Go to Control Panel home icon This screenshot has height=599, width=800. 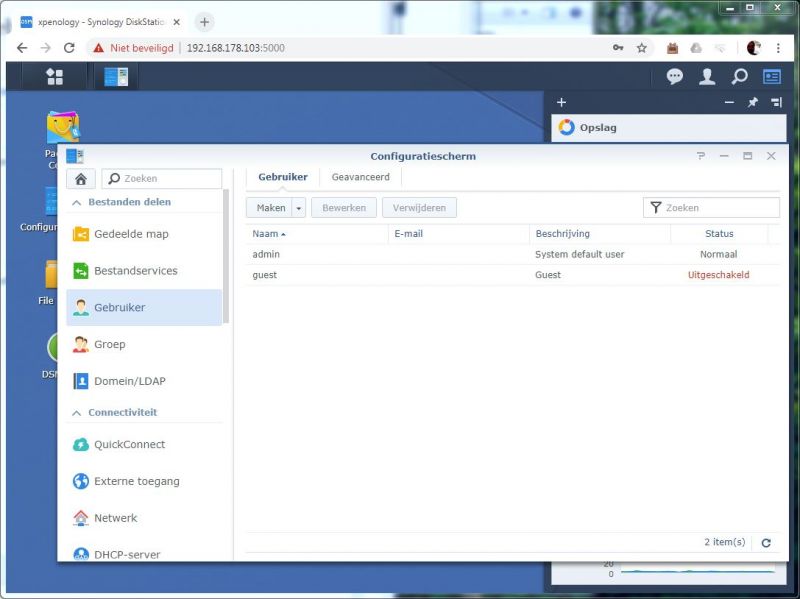point(81,179)
